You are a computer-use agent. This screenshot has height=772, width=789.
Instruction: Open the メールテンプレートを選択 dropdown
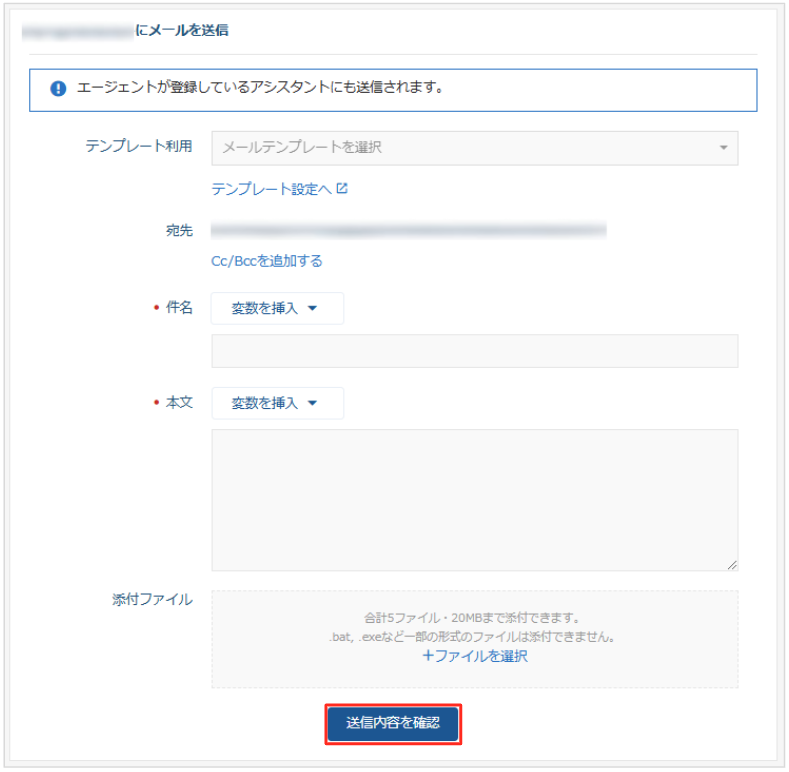(x=474, y=148)
